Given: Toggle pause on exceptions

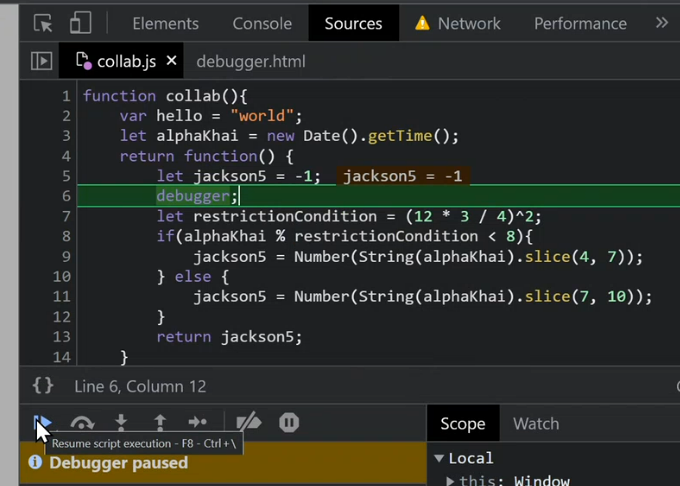Looking at the screenshot, I should click(289, 422).
